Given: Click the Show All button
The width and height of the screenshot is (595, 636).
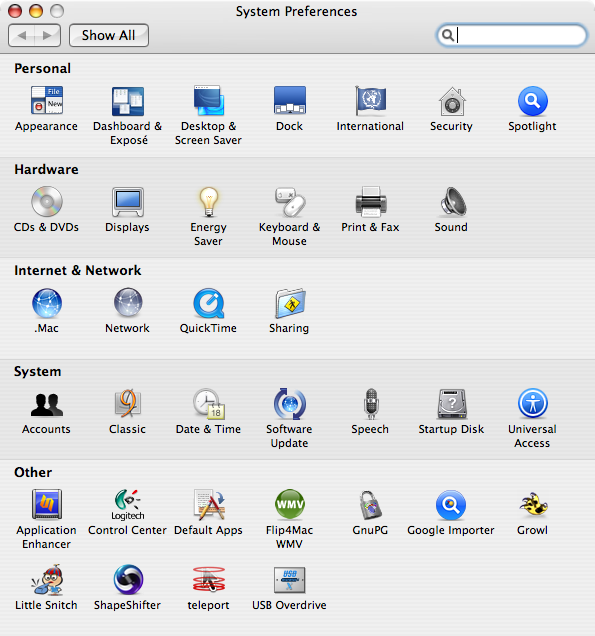Looking at the screenshot, I should click(109, 35).
